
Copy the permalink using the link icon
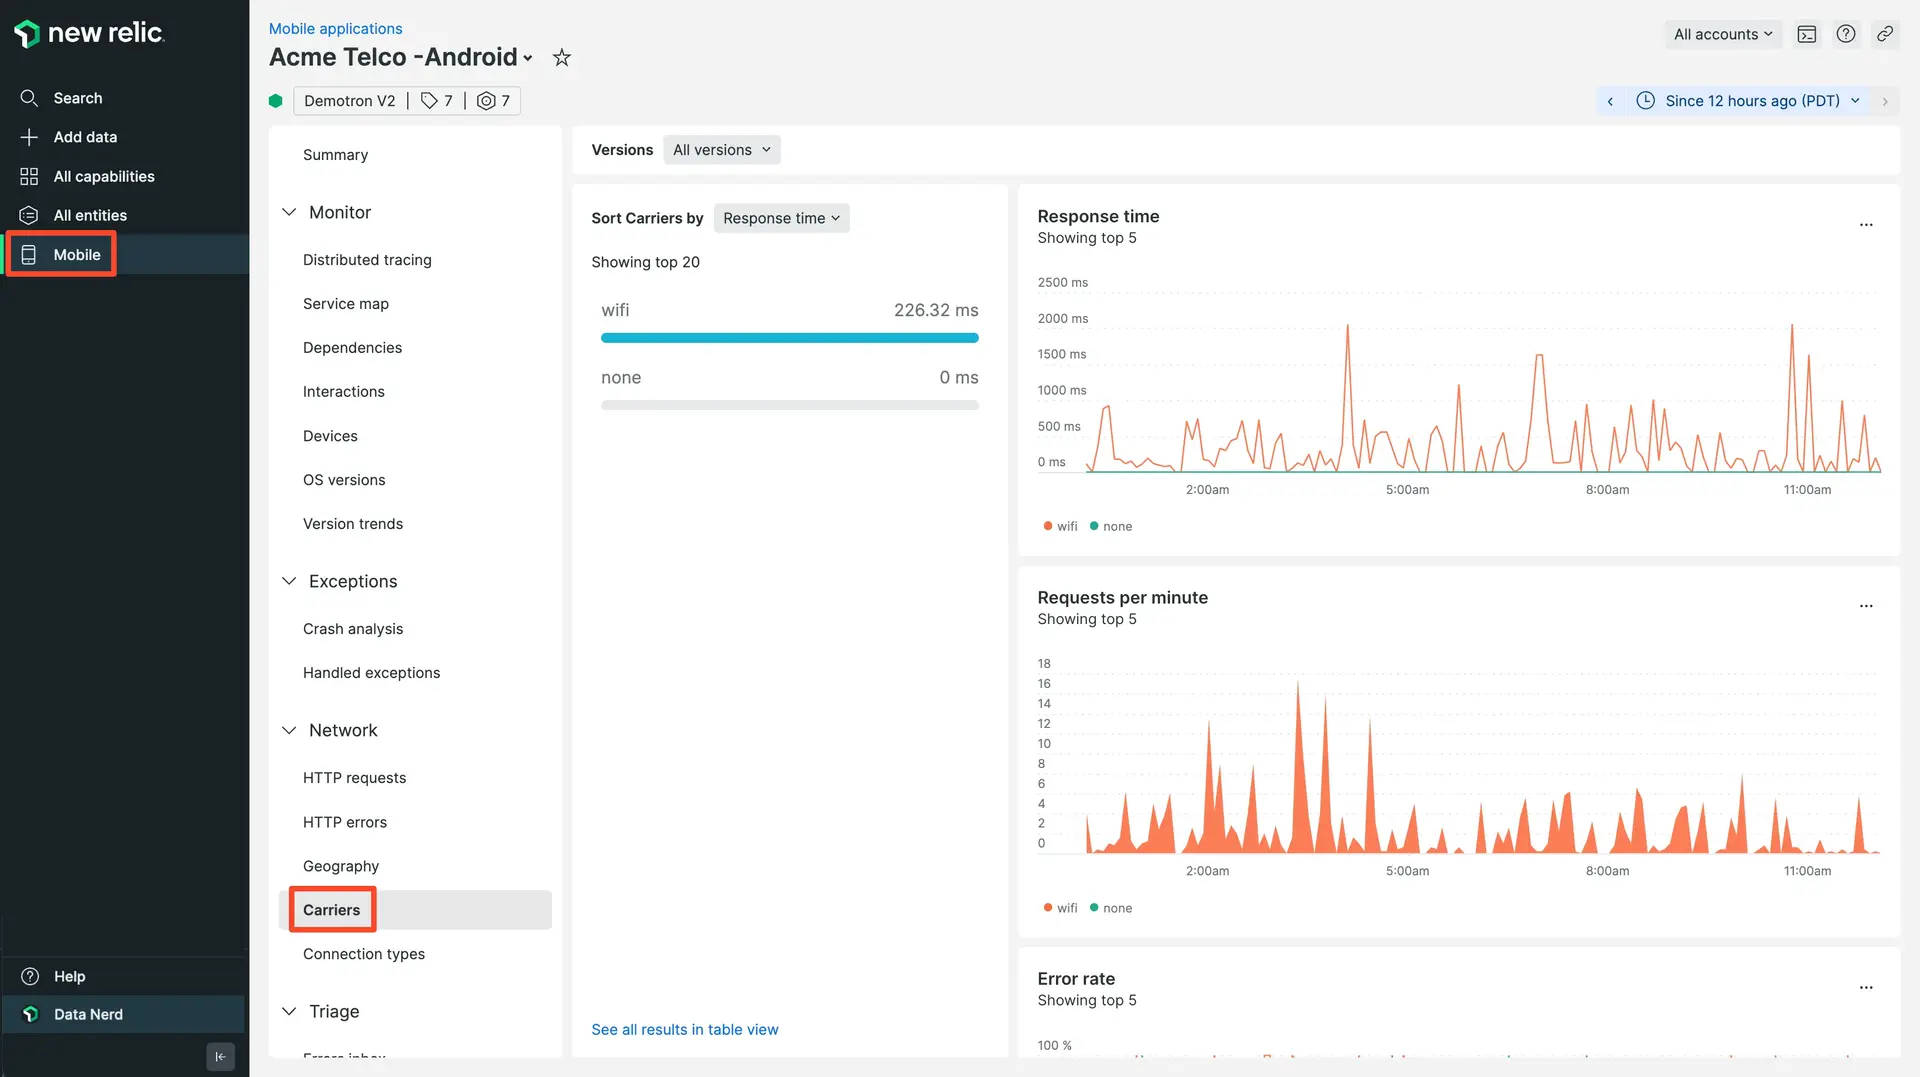1884,34
